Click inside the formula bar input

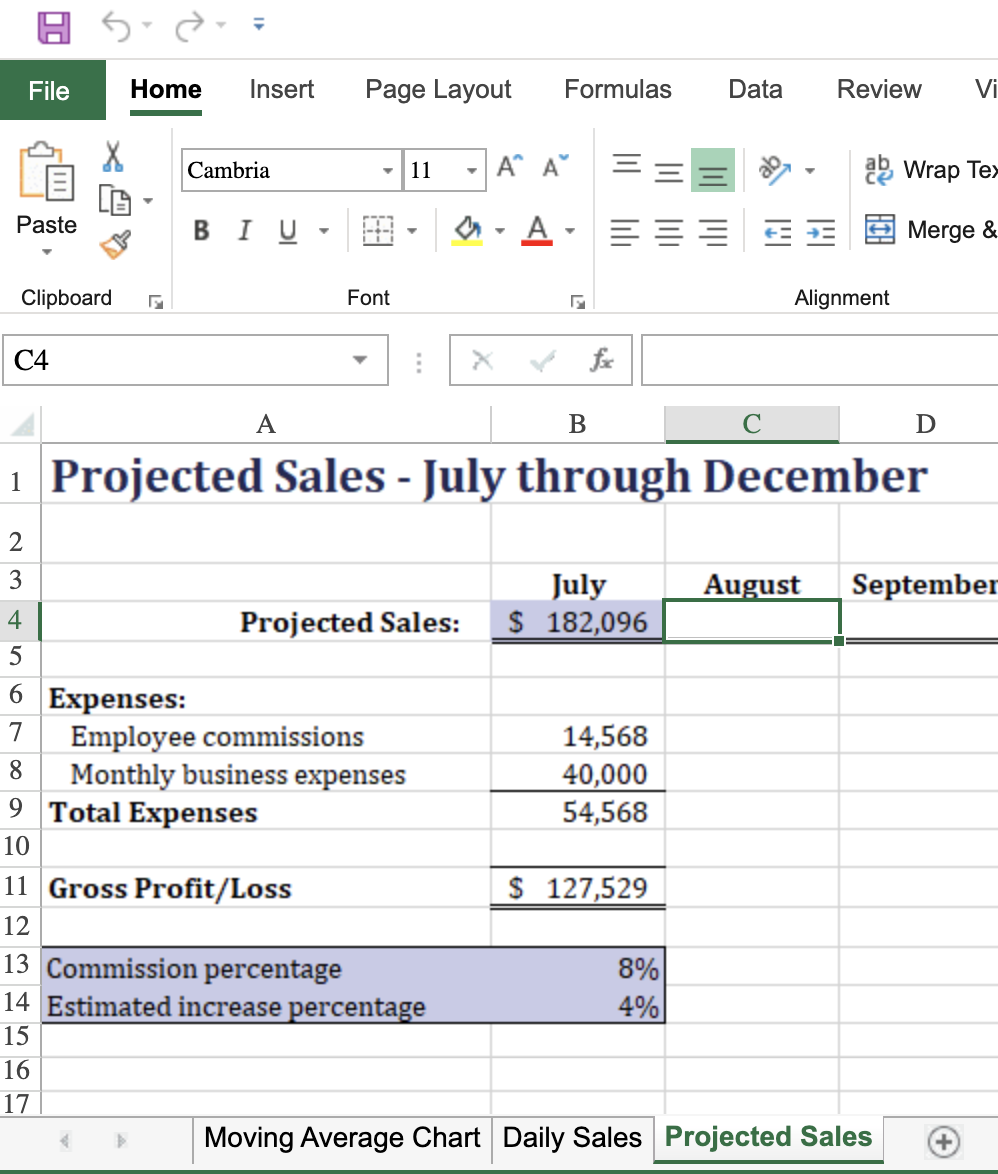click(820, 360)
